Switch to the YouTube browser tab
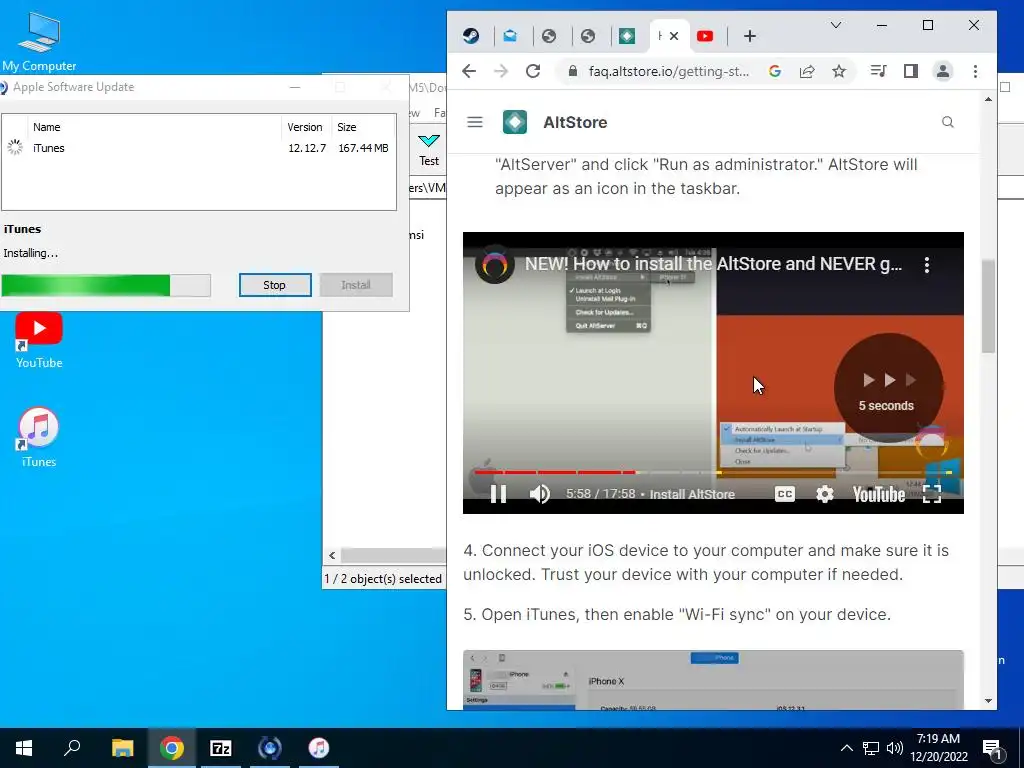This screenshot has height=768, width=1024. coord(705,36)
